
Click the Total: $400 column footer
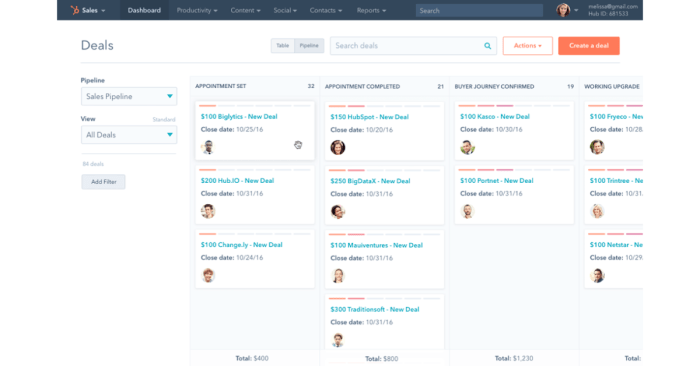pos(252,358)
